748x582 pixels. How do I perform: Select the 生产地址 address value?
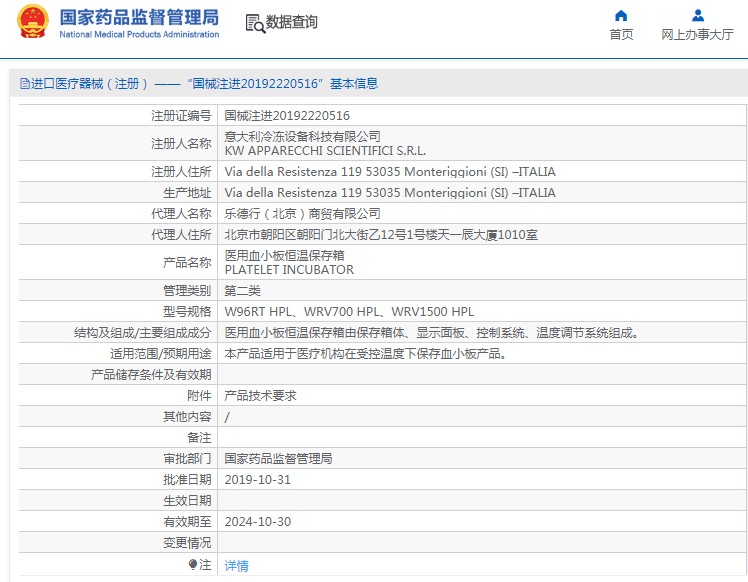click(390, 193)
